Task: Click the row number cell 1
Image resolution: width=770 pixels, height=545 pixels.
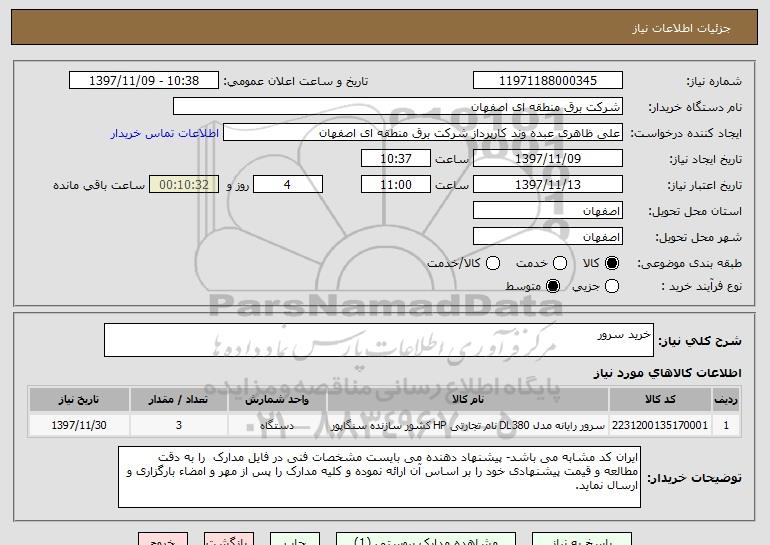Action: (726, 425)
